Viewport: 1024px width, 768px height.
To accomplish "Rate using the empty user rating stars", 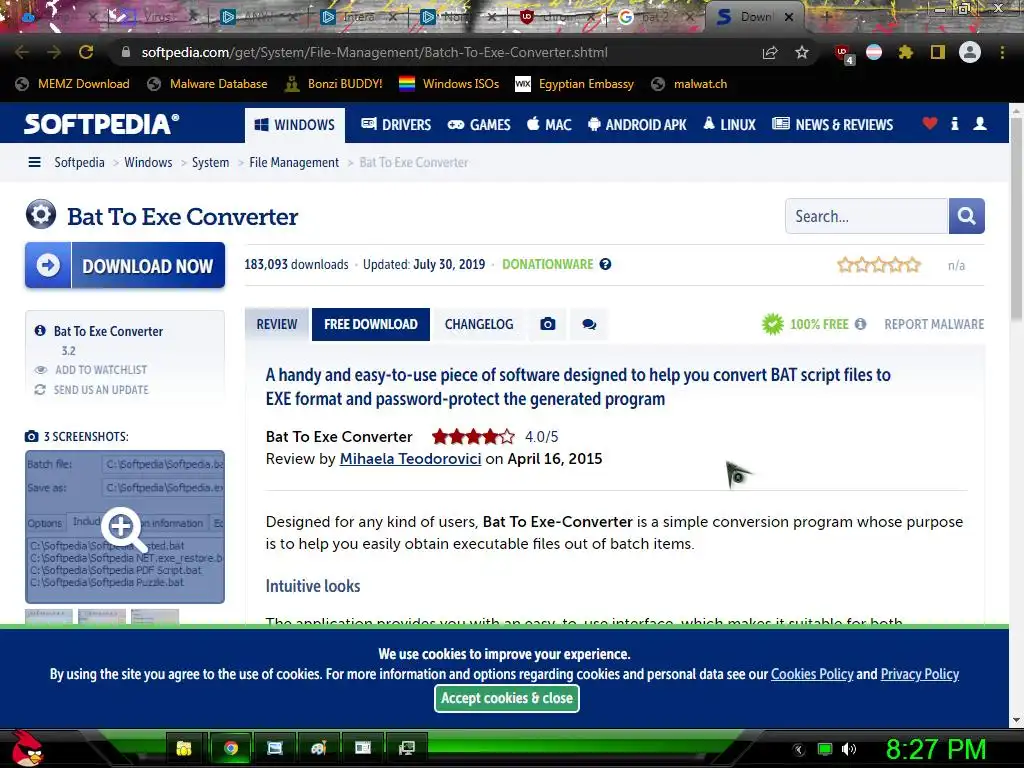I will [x=879, y=265].
